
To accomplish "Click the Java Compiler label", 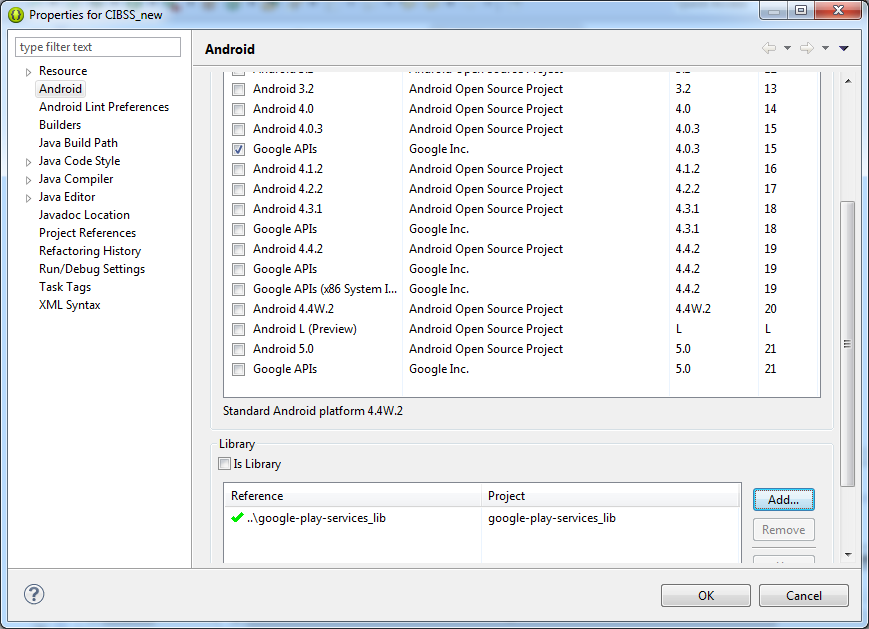I will click(76, 178).
